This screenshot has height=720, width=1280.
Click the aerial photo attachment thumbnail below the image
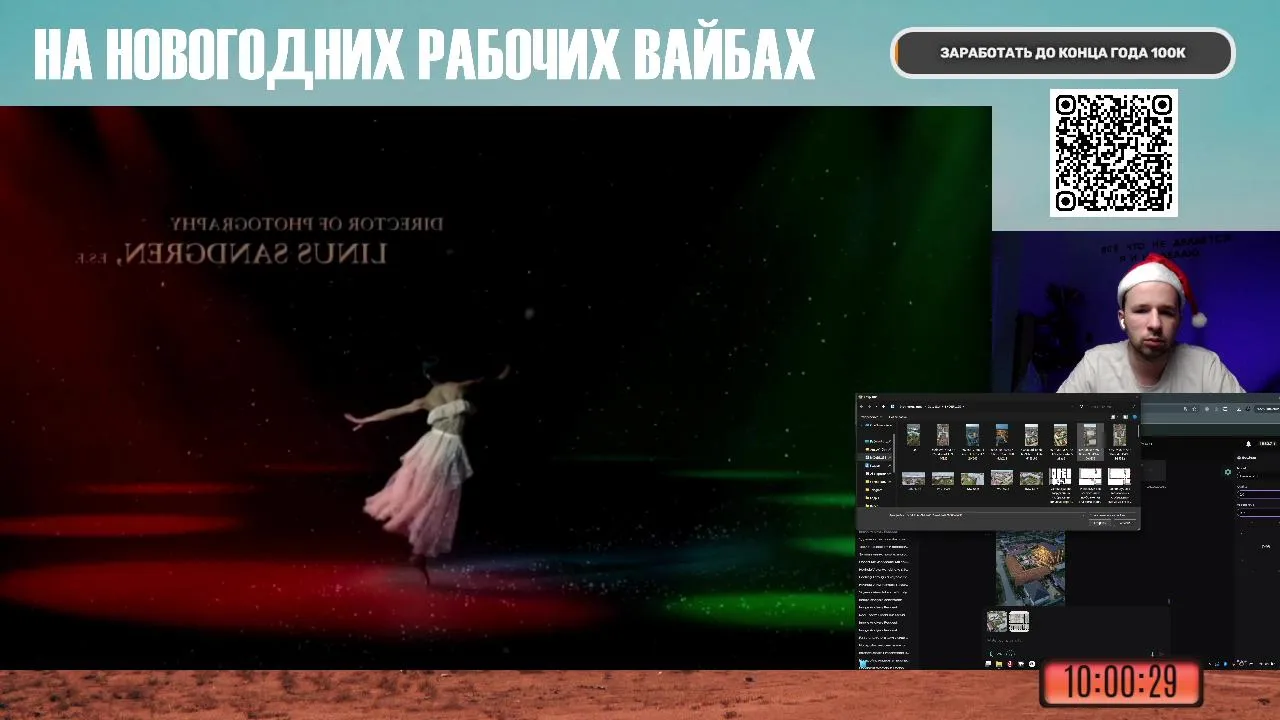point(997,621)
